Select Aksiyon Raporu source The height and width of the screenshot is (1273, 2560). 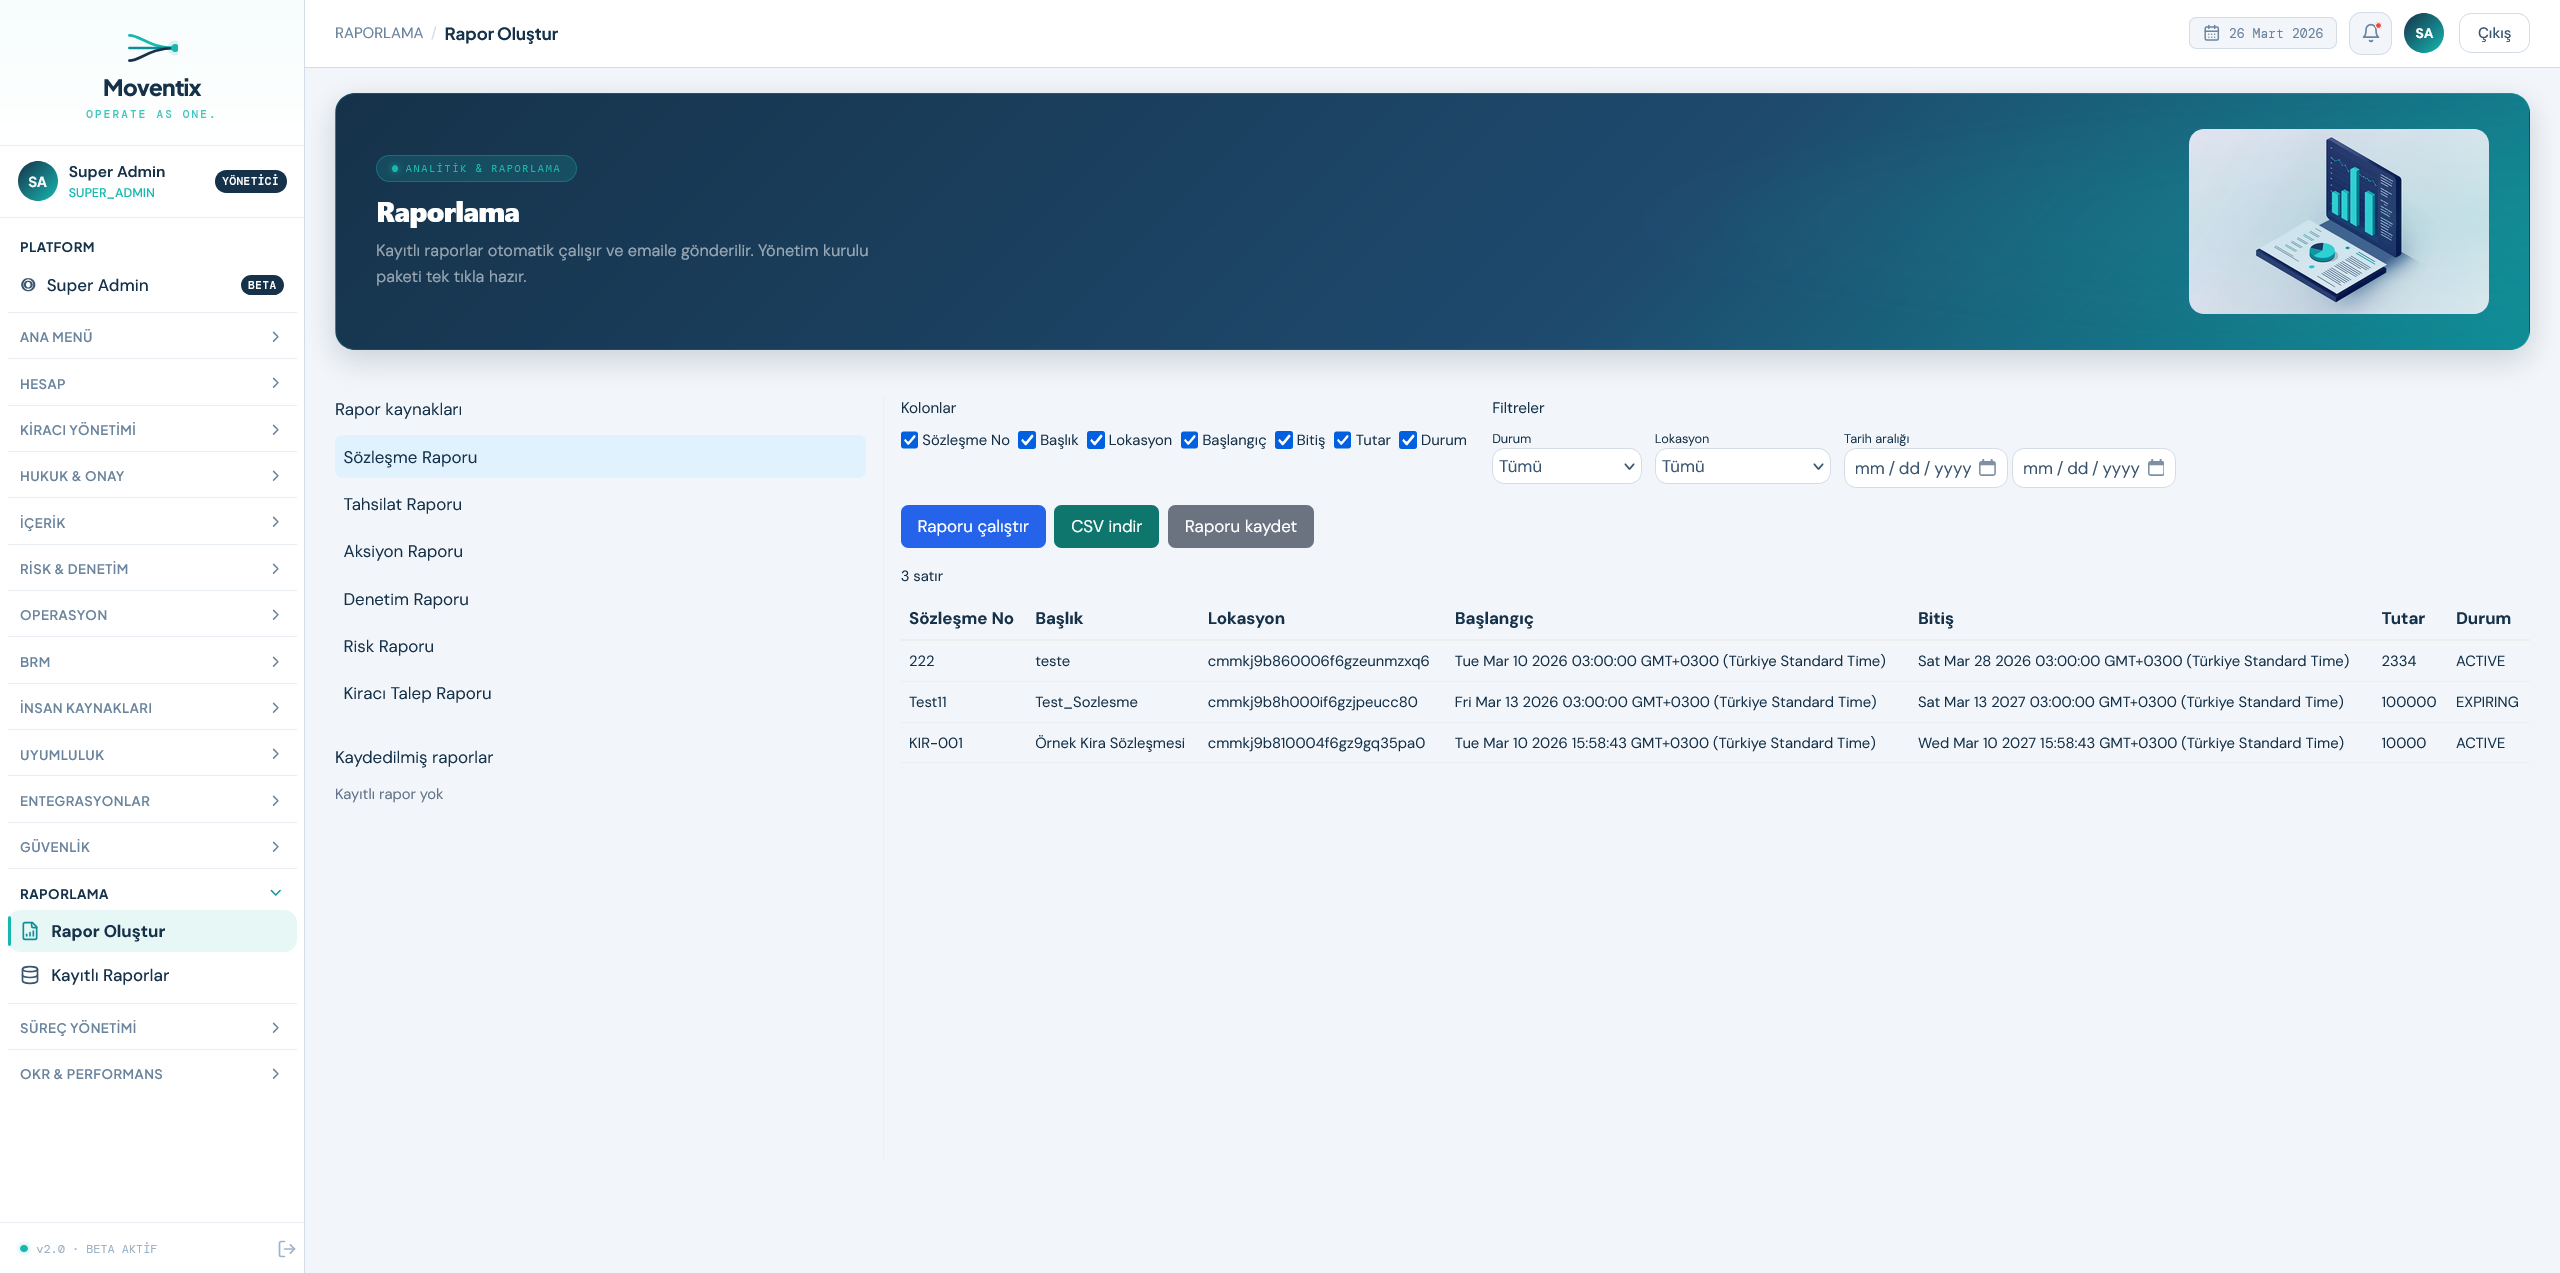(600, 551)
